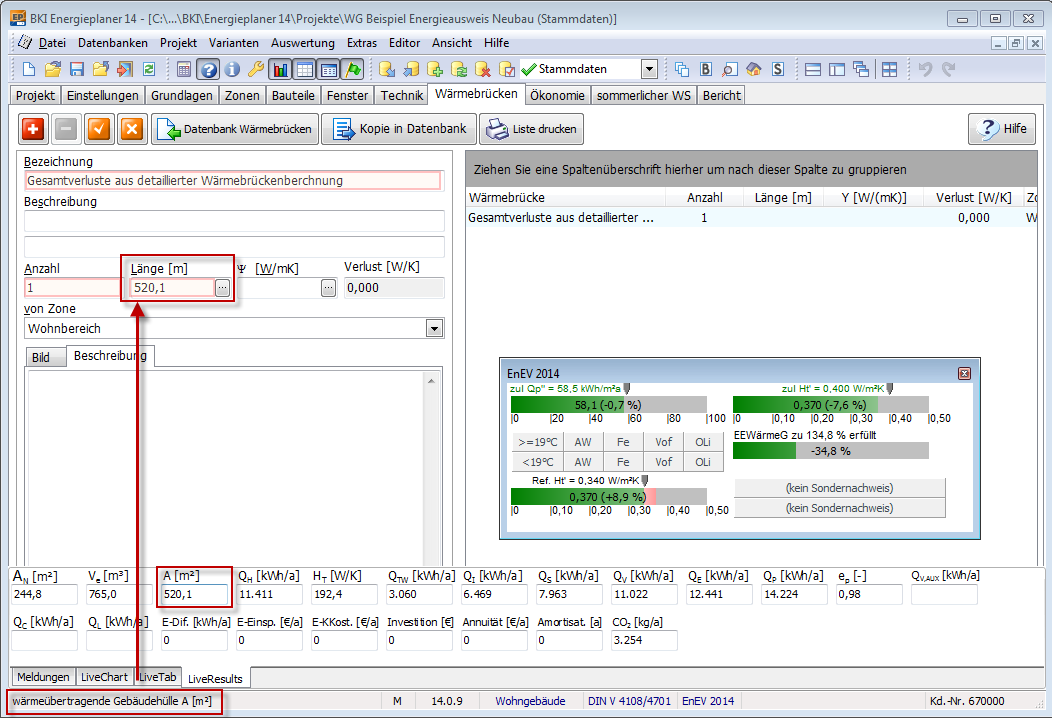Click the overlapping squares copy icon
Image resolution: width=1052 pixels, height=718 pixels.
coord(682,69)
